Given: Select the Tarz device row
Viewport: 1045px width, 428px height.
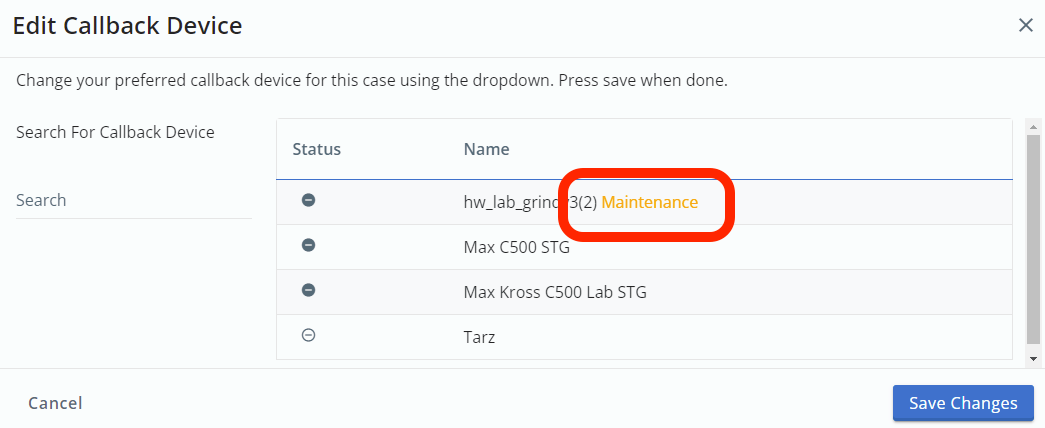Looking at the screenshot, I should 644,337.
